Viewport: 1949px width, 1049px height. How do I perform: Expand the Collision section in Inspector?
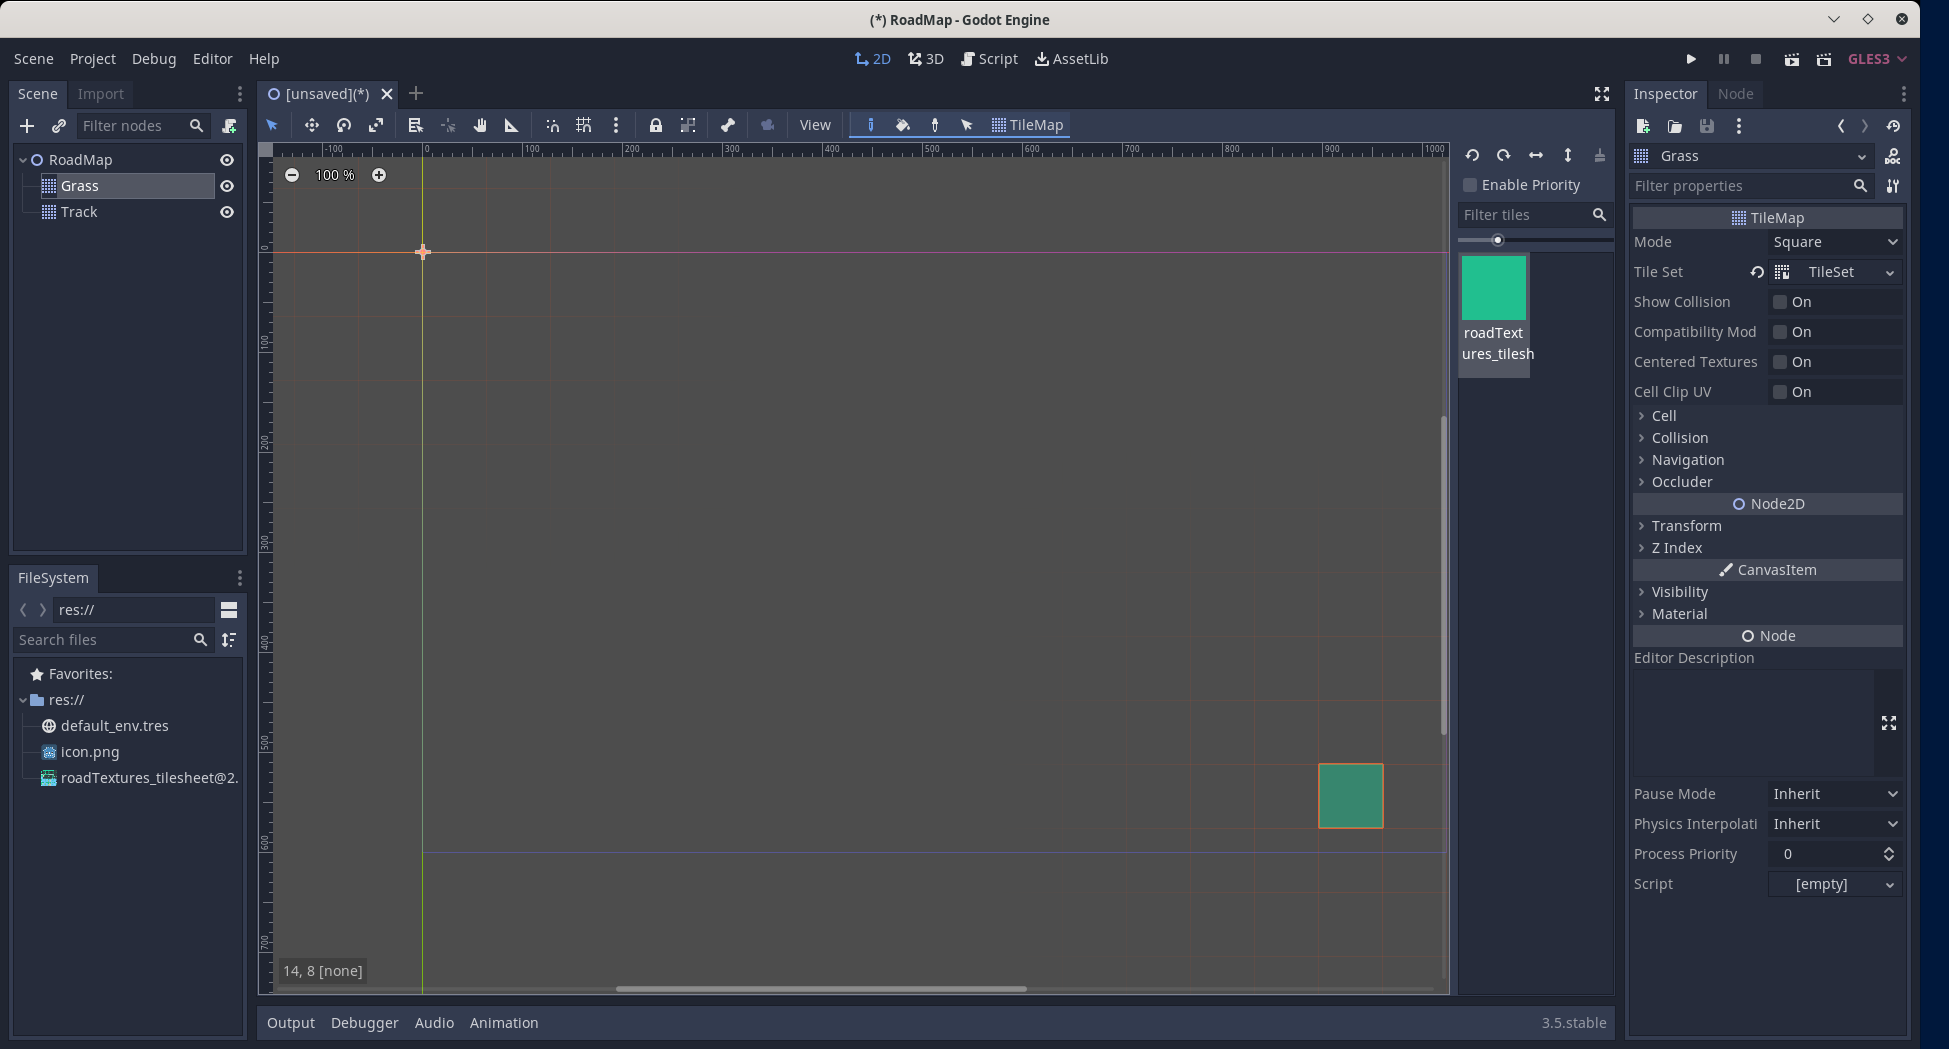[1680, 438]
